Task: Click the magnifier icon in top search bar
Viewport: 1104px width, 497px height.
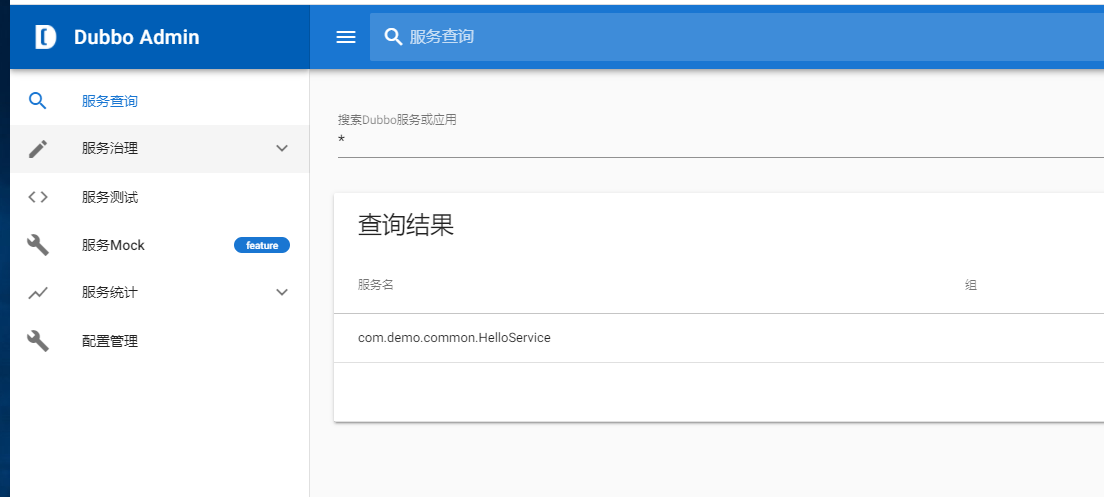Action: click(x=393, y=37)
